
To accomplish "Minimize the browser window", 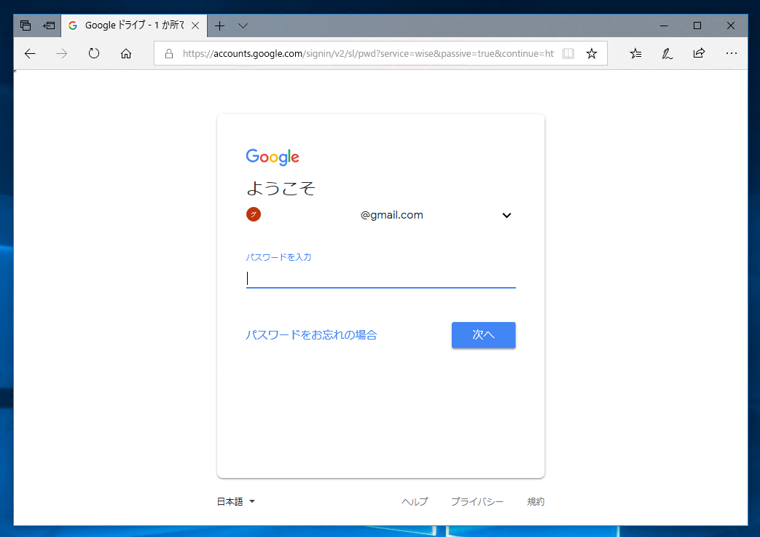I will [x=664, y=26].
